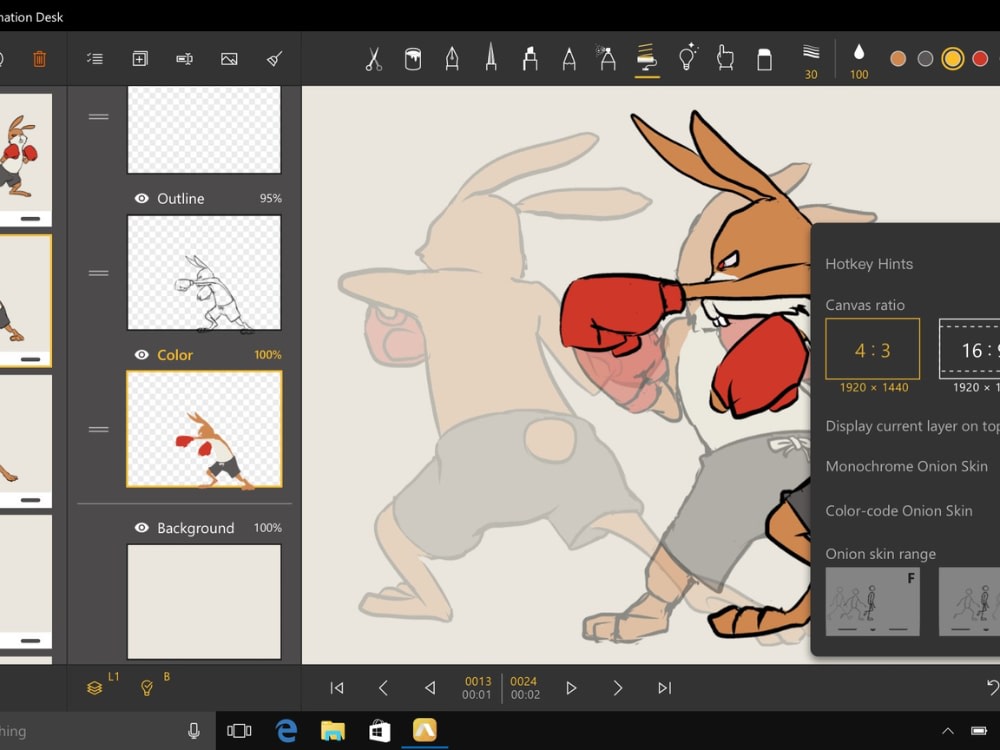Click the Outline layer reorder handle
The width and height of the screenshot is (1000, 750).
[98, 273]
